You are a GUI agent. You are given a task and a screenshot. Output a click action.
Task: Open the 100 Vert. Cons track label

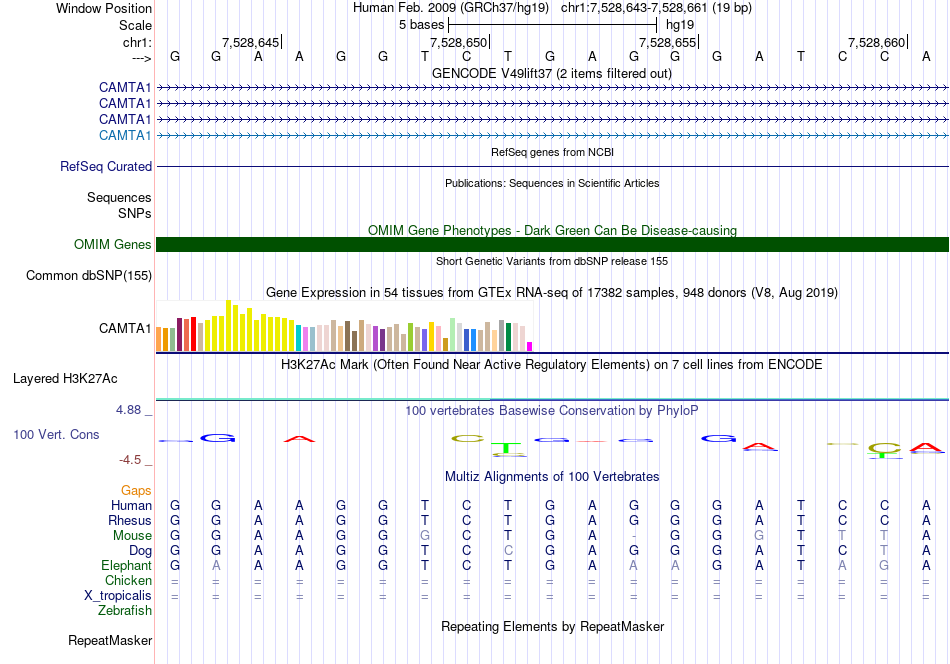point(56,434)
